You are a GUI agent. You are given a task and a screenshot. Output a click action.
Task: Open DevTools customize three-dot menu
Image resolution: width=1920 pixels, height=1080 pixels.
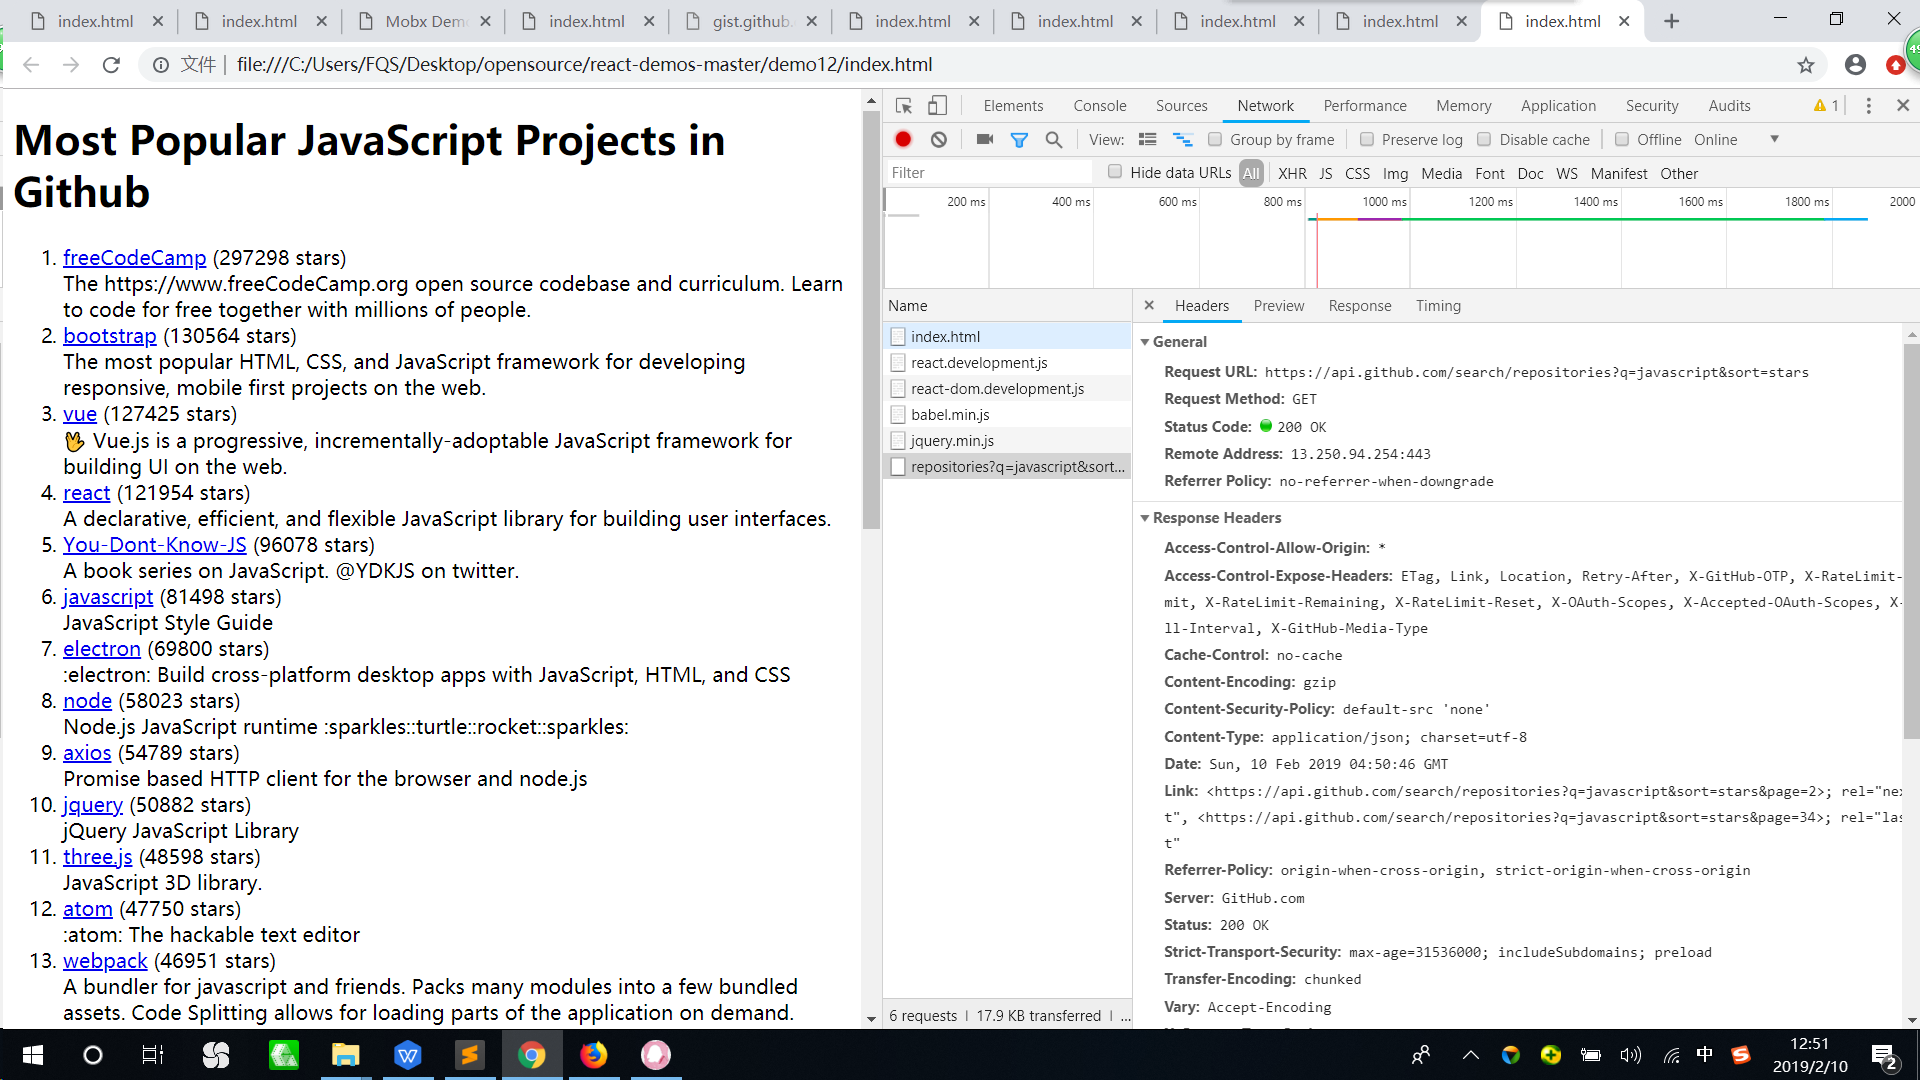[1868, 106]
